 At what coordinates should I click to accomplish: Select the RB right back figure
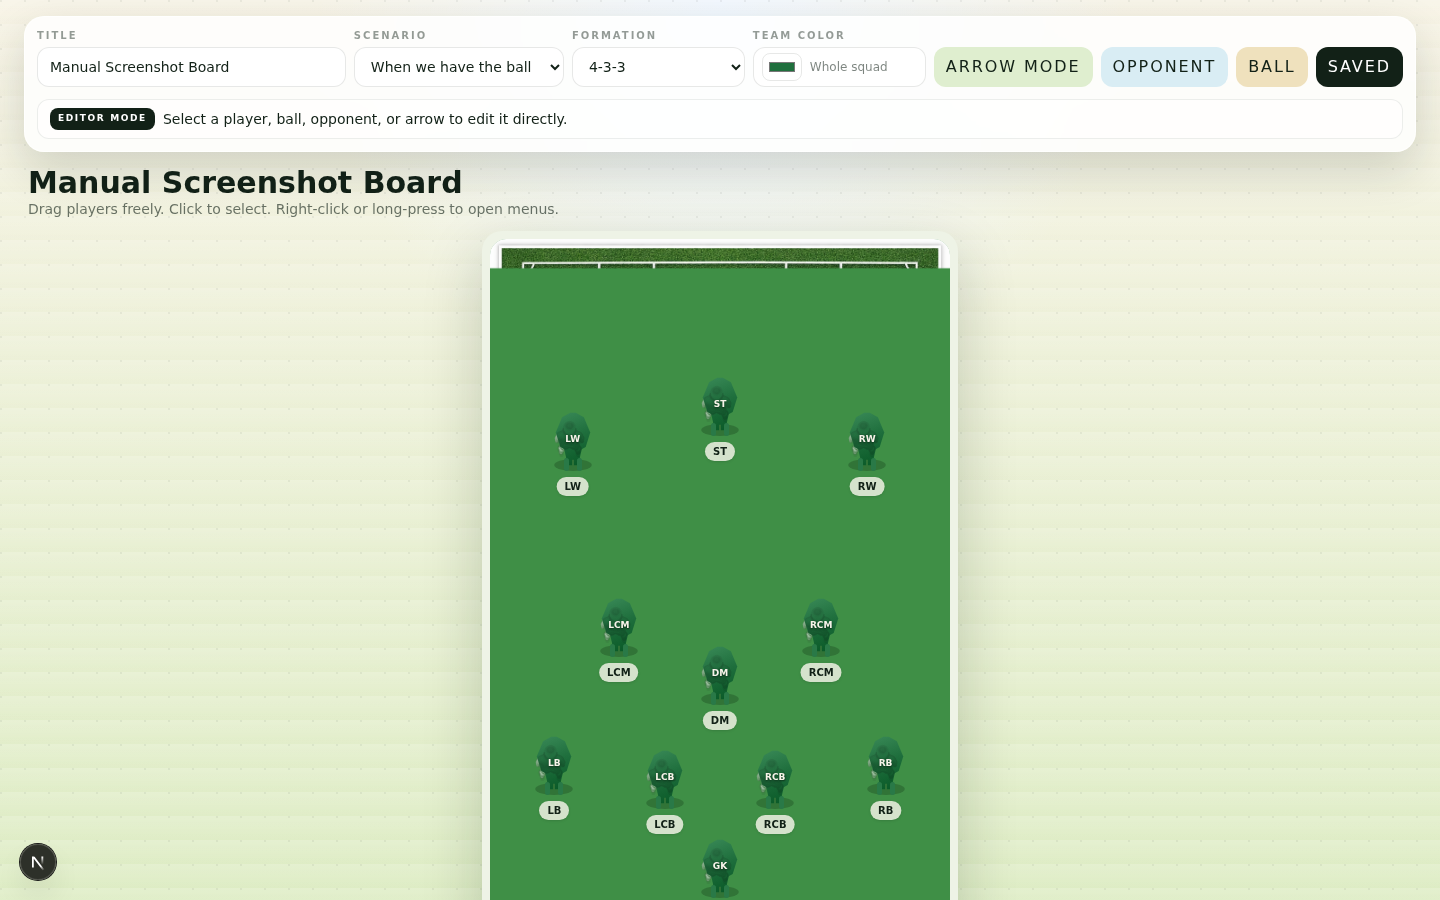(886, 765)
